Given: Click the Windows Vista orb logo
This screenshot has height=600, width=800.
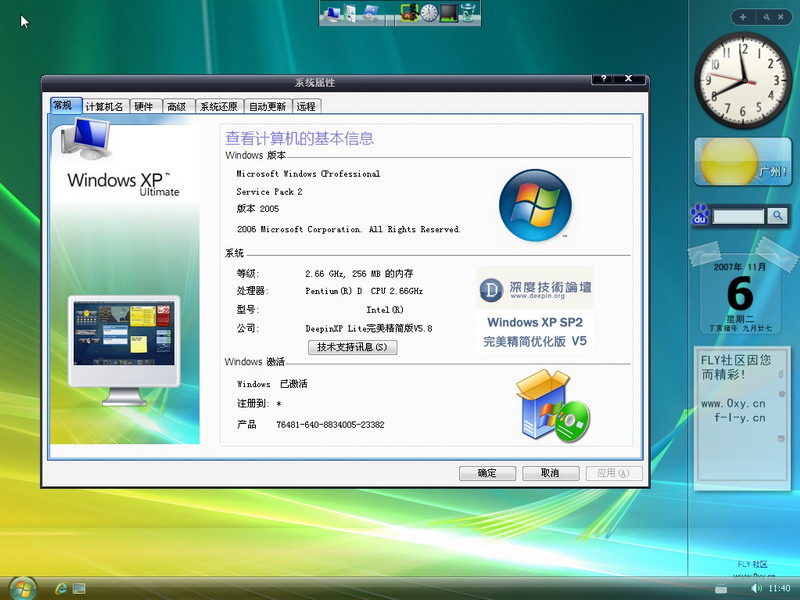Looking at the screenshot, I should click(535, 205).
